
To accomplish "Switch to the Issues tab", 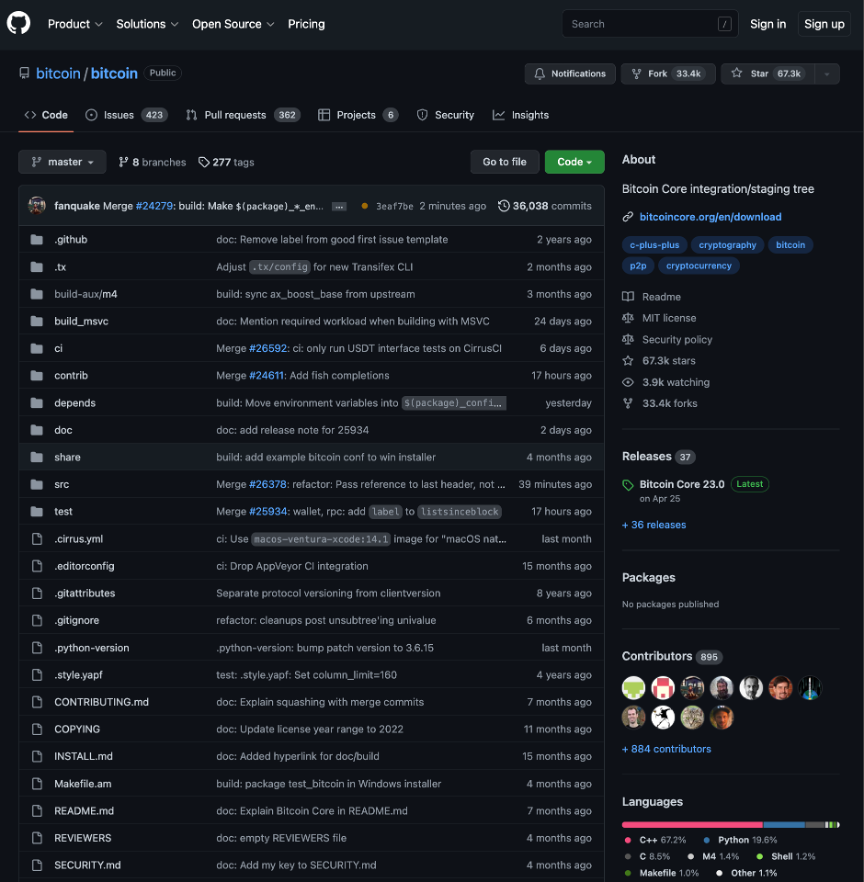I will [x=126, y=115].
